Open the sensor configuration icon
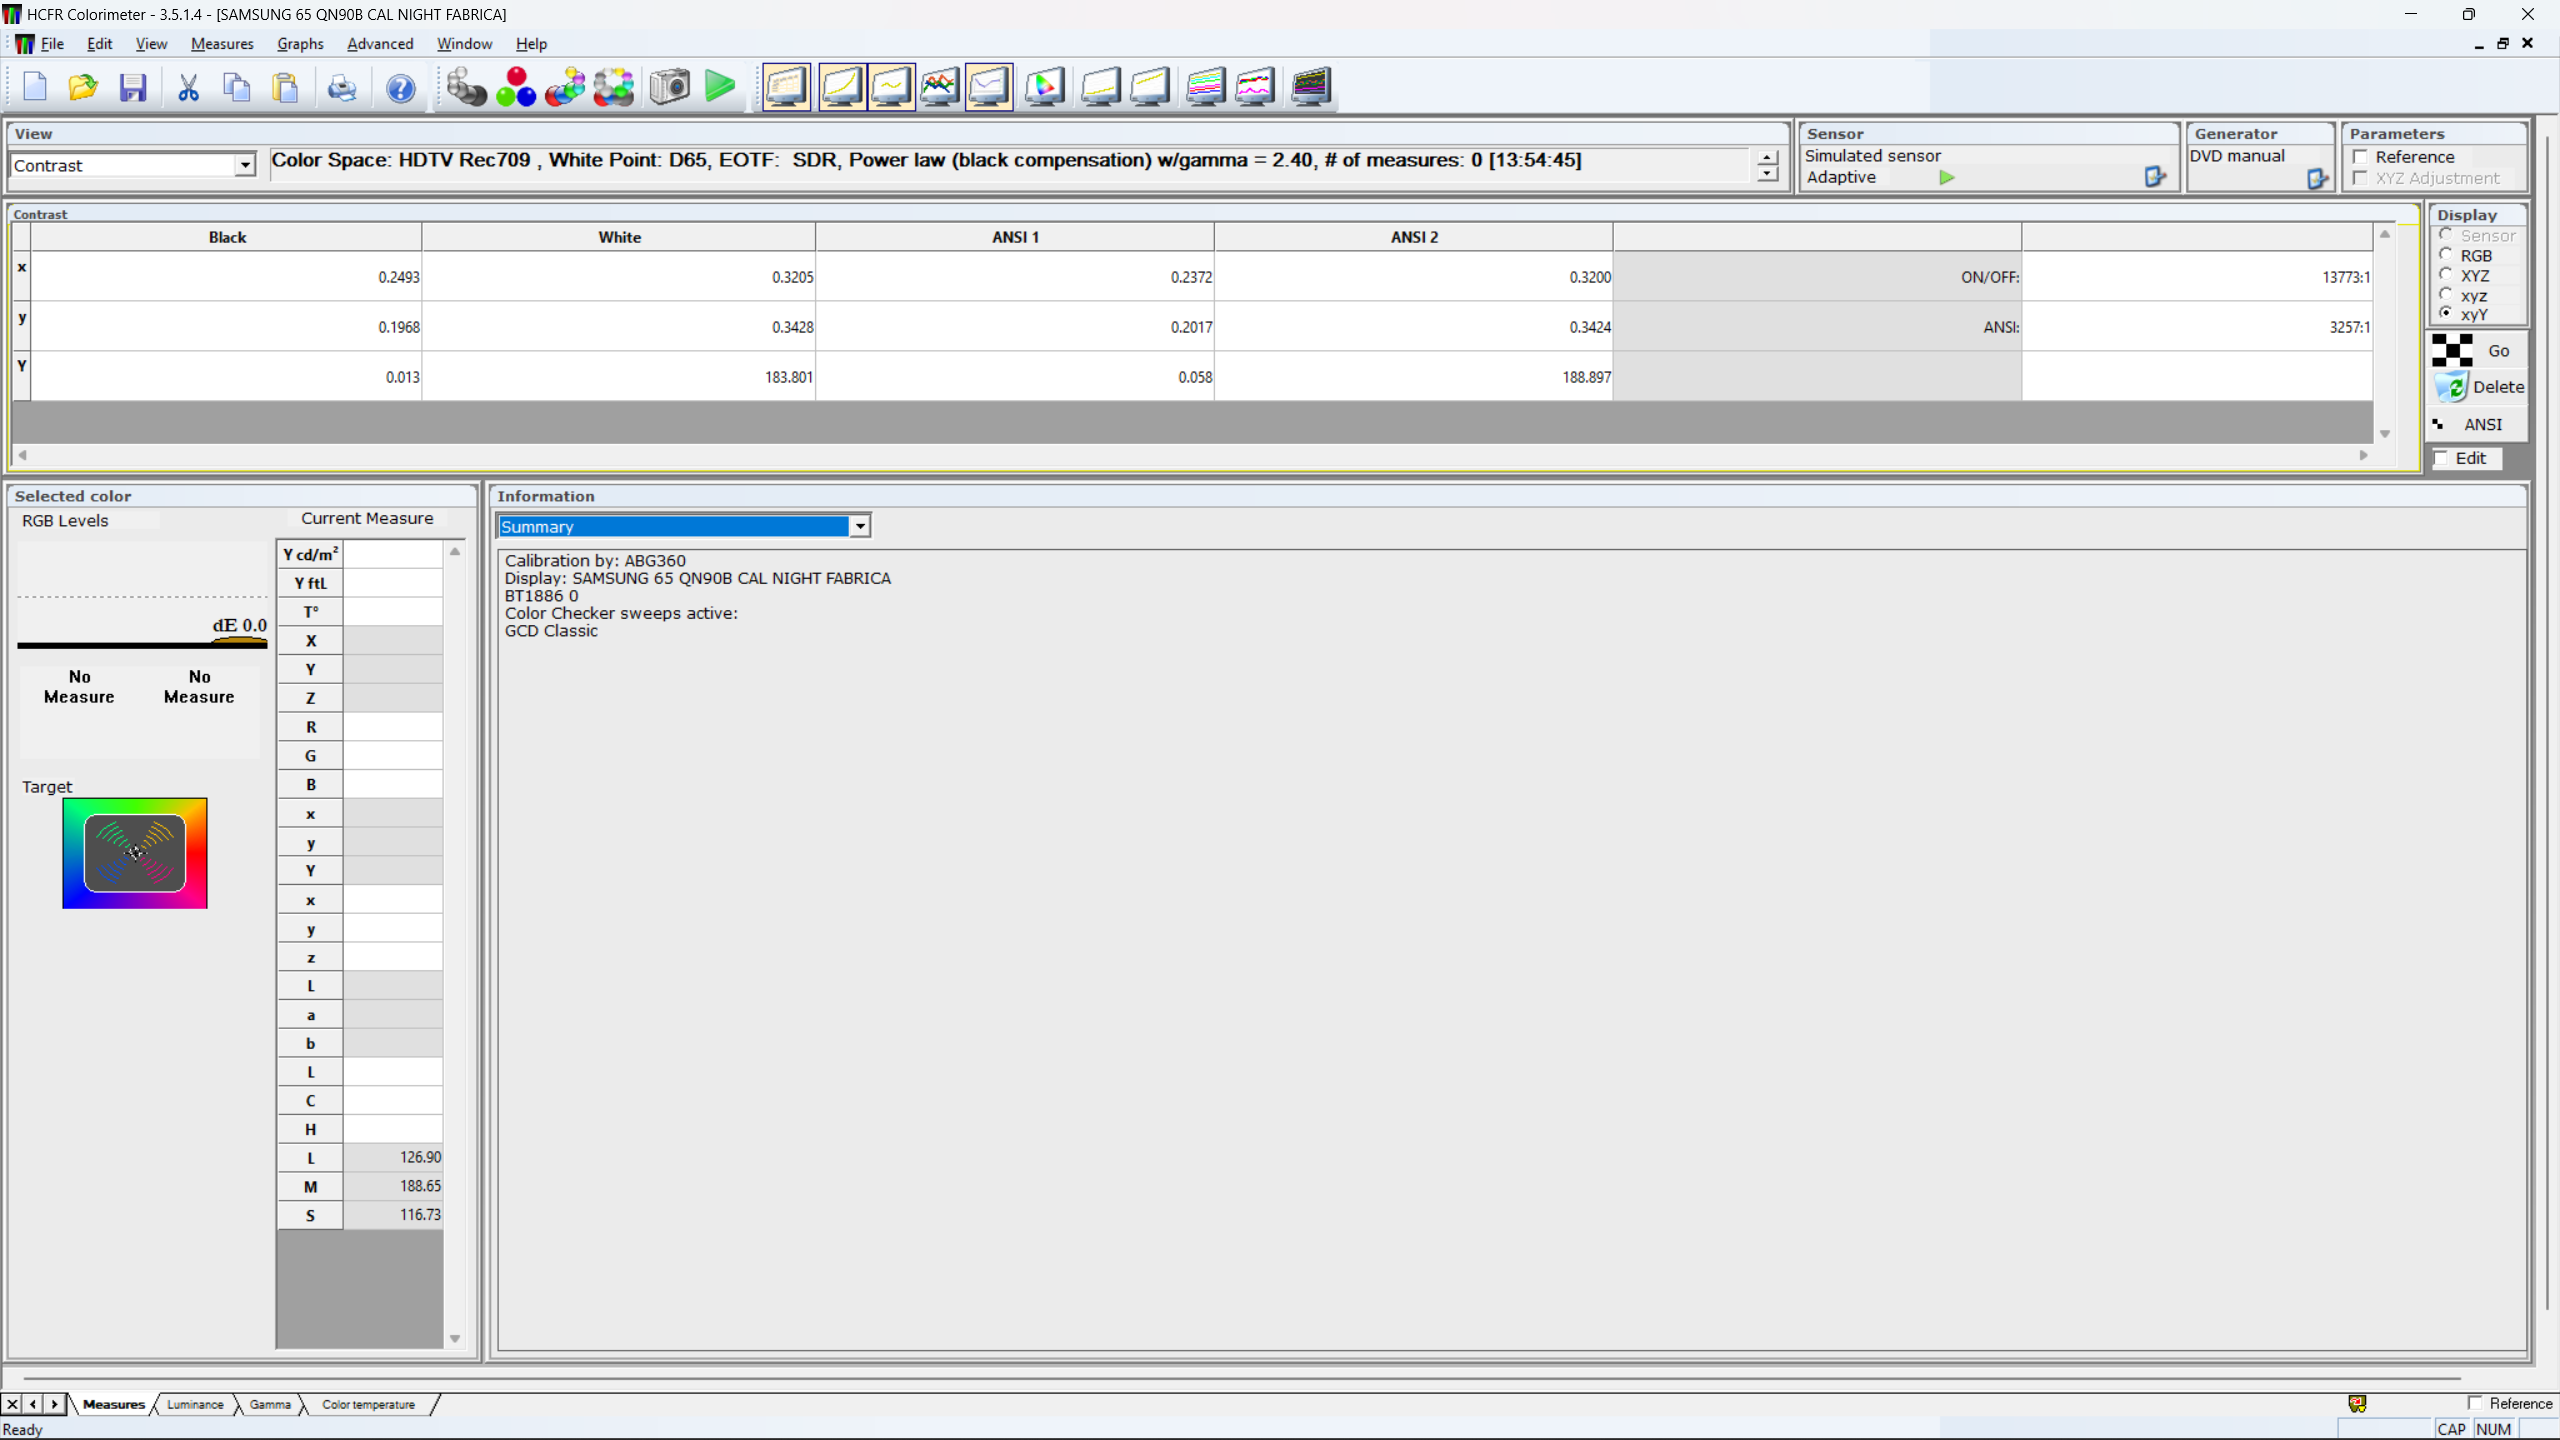Image resolution: width=2560 pixels, height=1440 pixels. click(2155, 177)
